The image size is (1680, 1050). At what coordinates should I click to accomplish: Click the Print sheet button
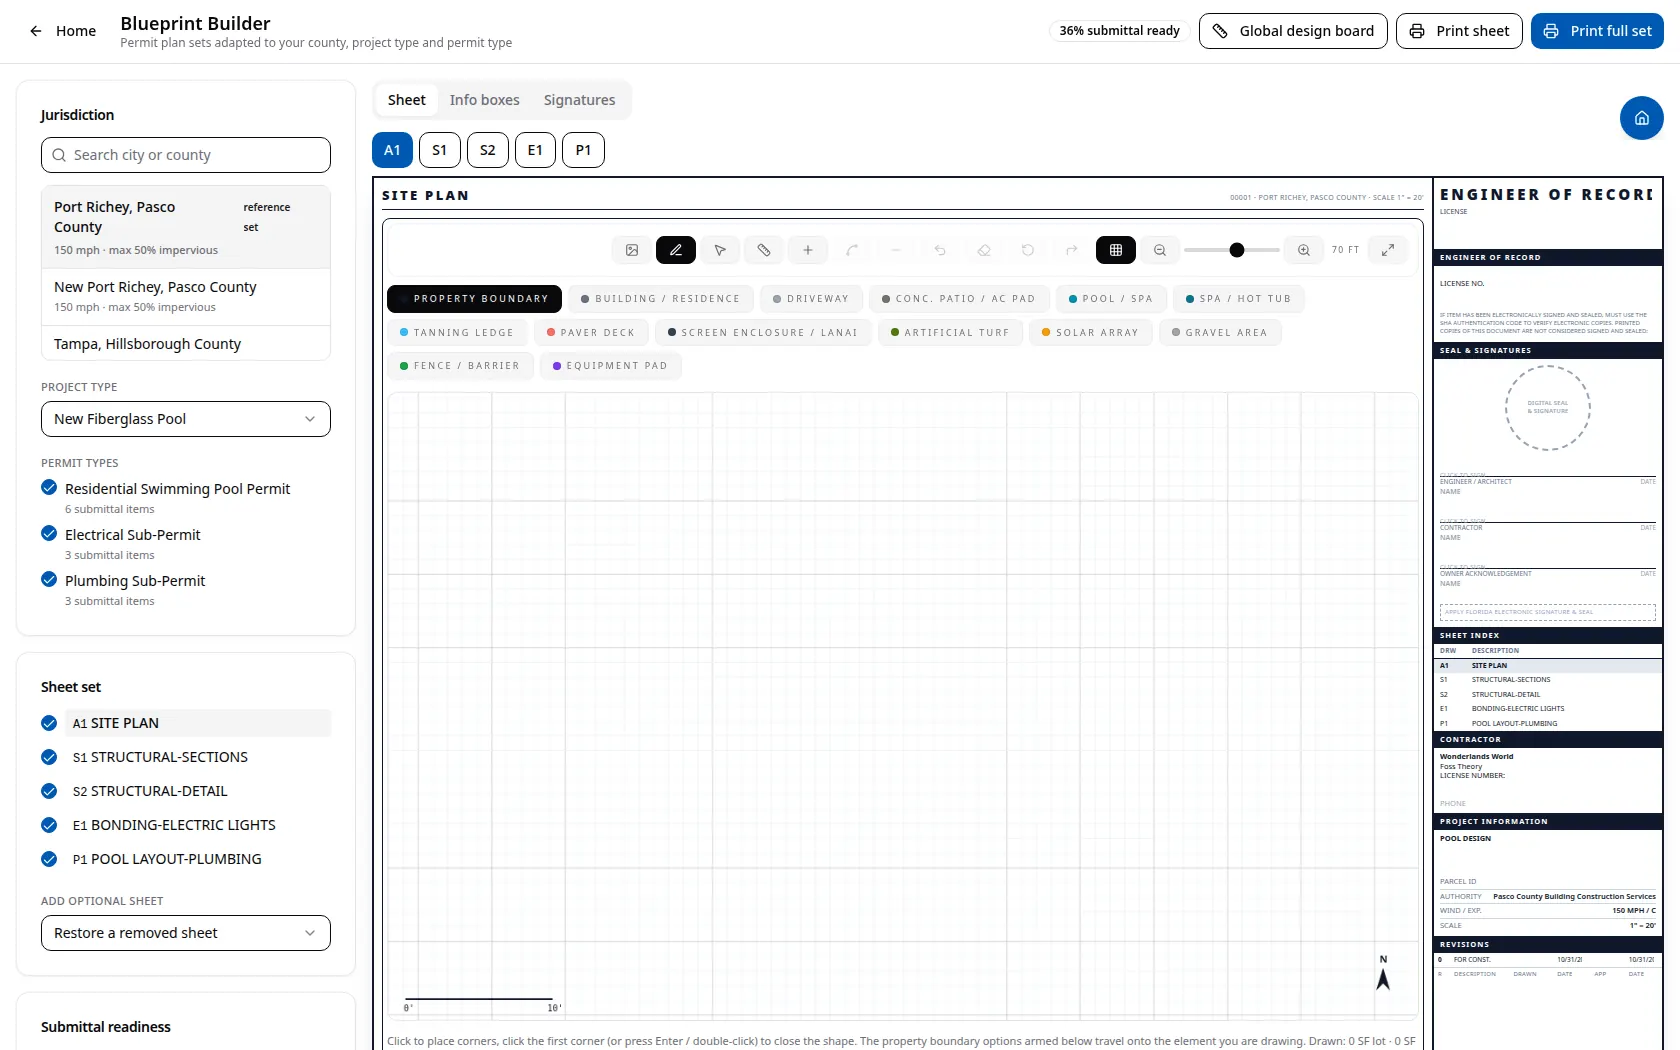pyautogui.click(x=1459, y=31)
